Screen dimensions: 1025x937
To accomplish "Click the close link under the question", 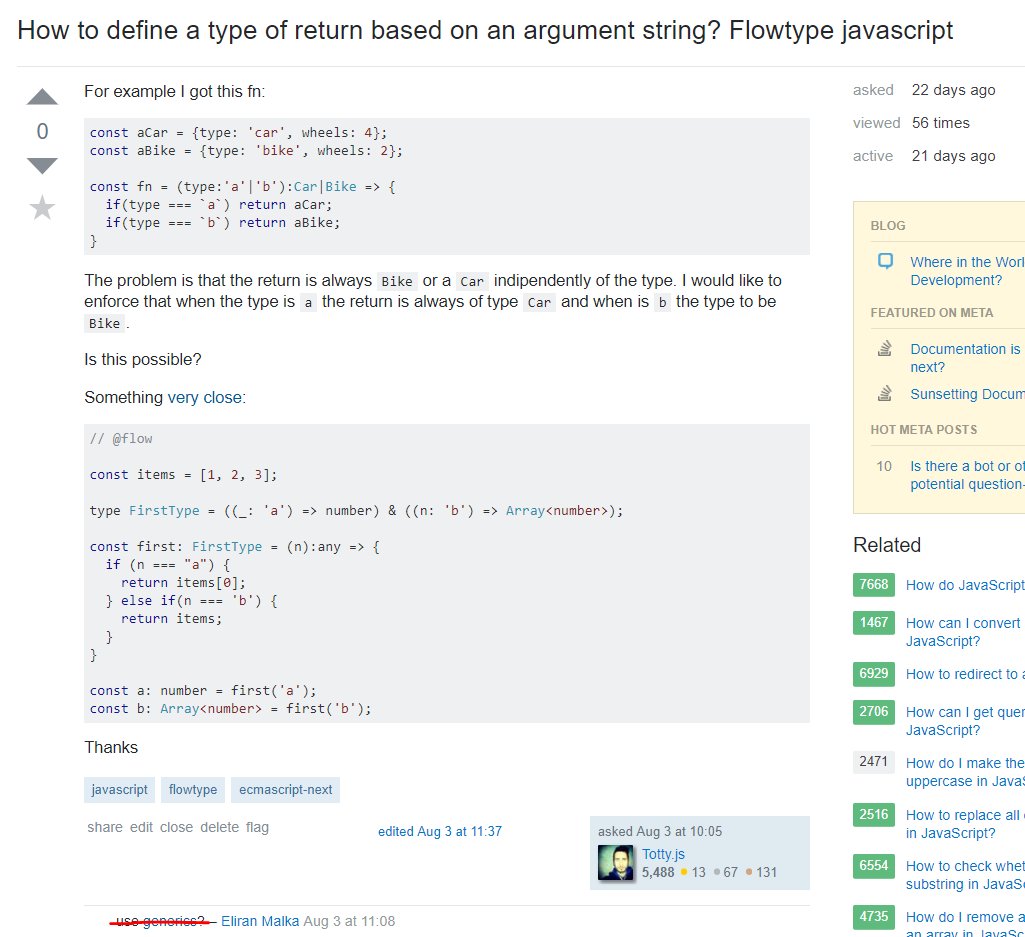I will coord(176,827).
